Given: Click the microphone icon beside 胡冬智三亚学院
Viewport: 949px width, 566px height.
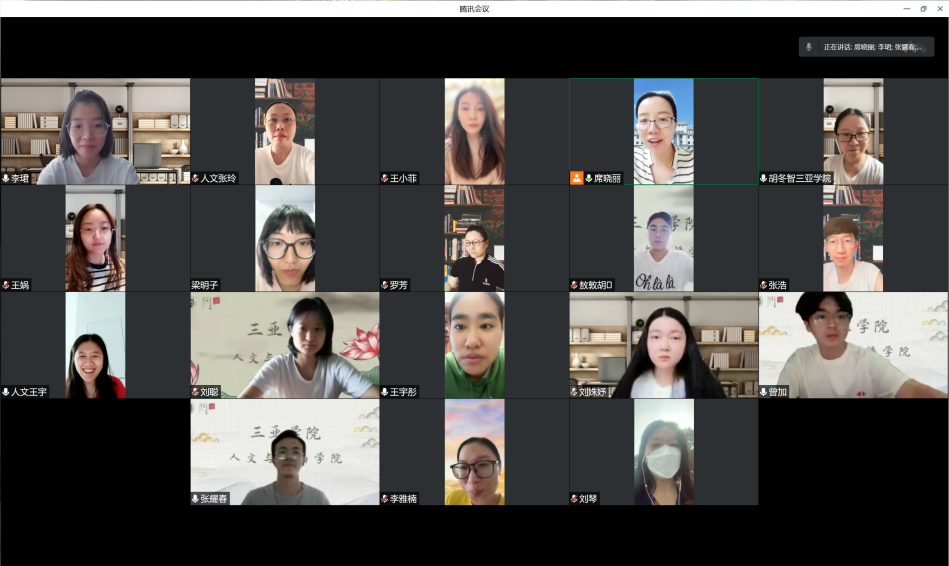Looking at the screenshot, I should pyautogui.click(x=764, y=178).
